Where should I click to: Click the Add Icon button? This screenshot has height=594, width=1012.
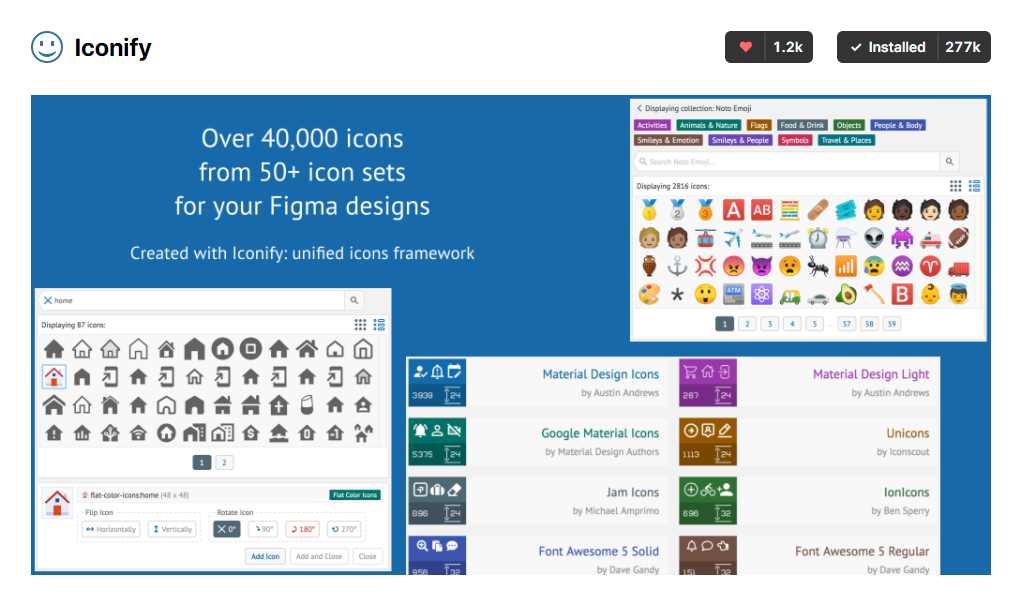pos(265,557)
